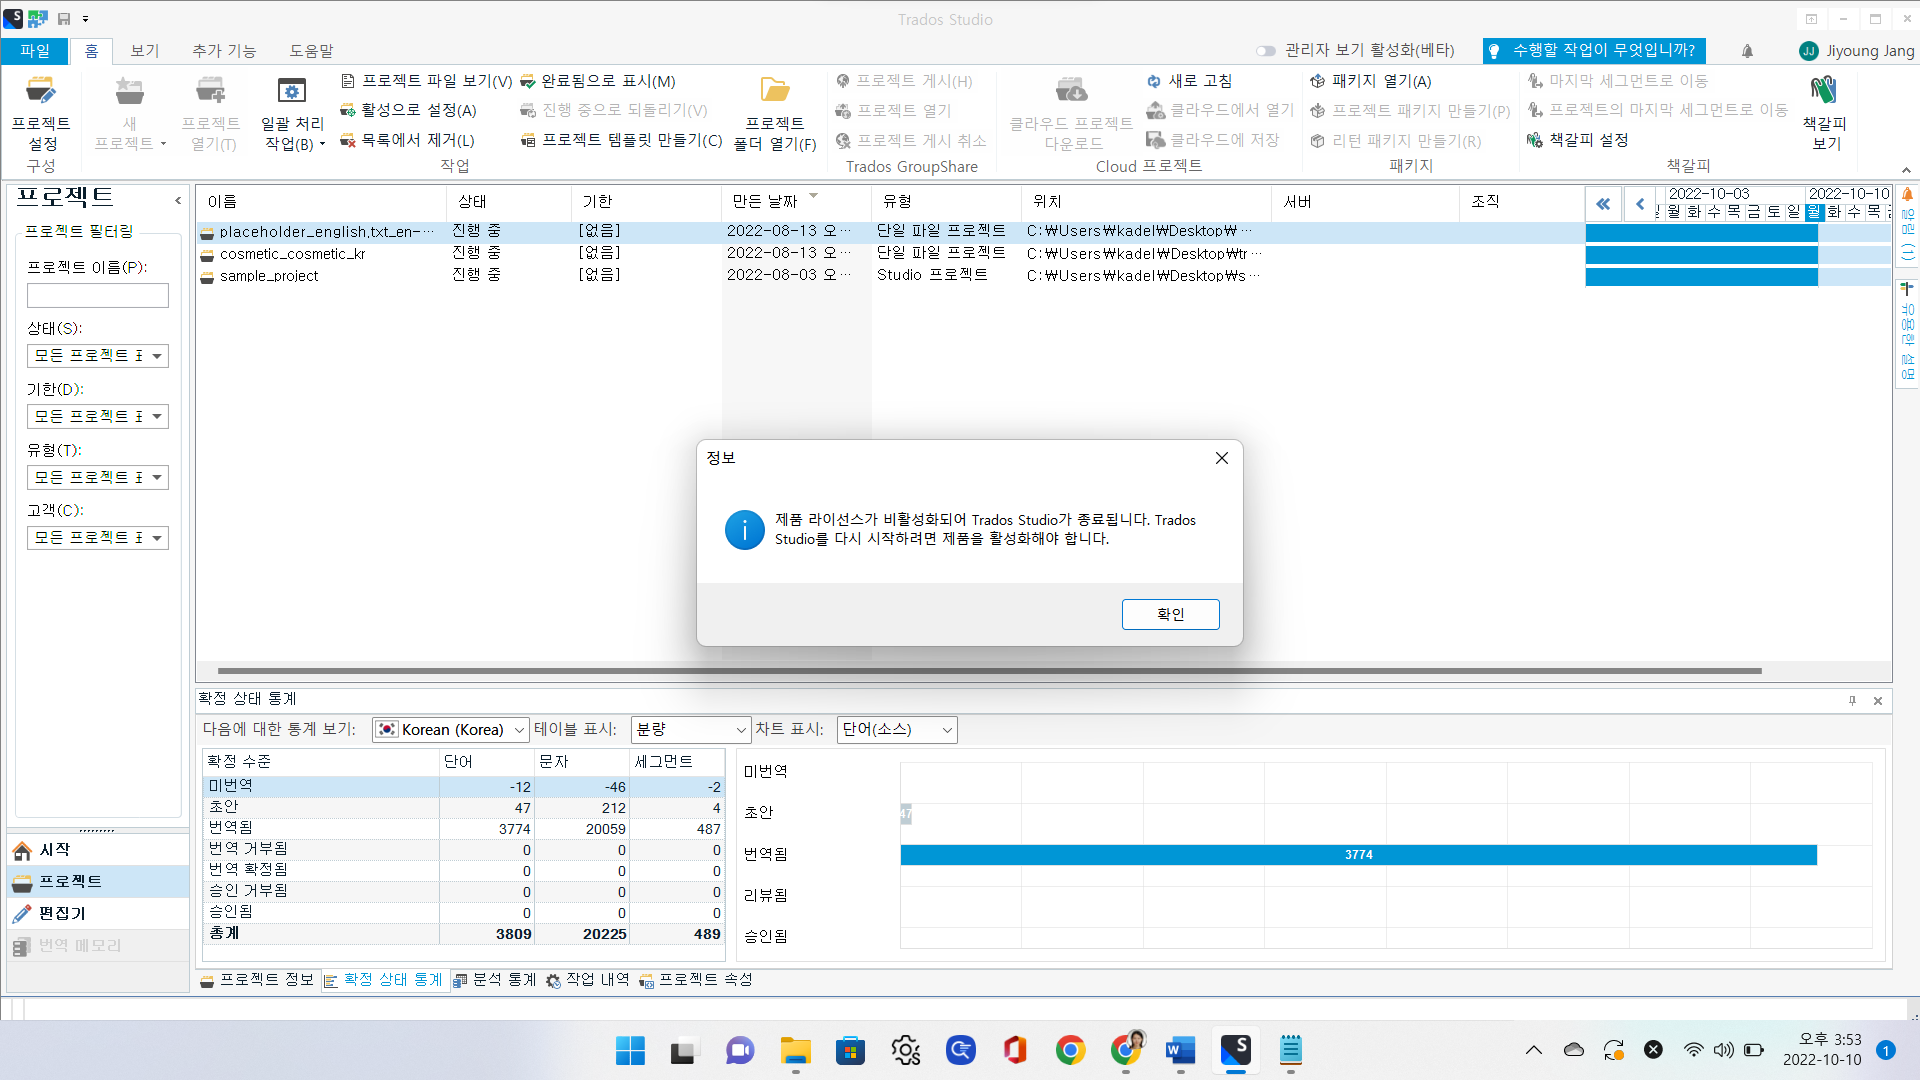1920x1080 pixels.
Task: Open the 상태 filter dropdown
Action: pos(98,356)
